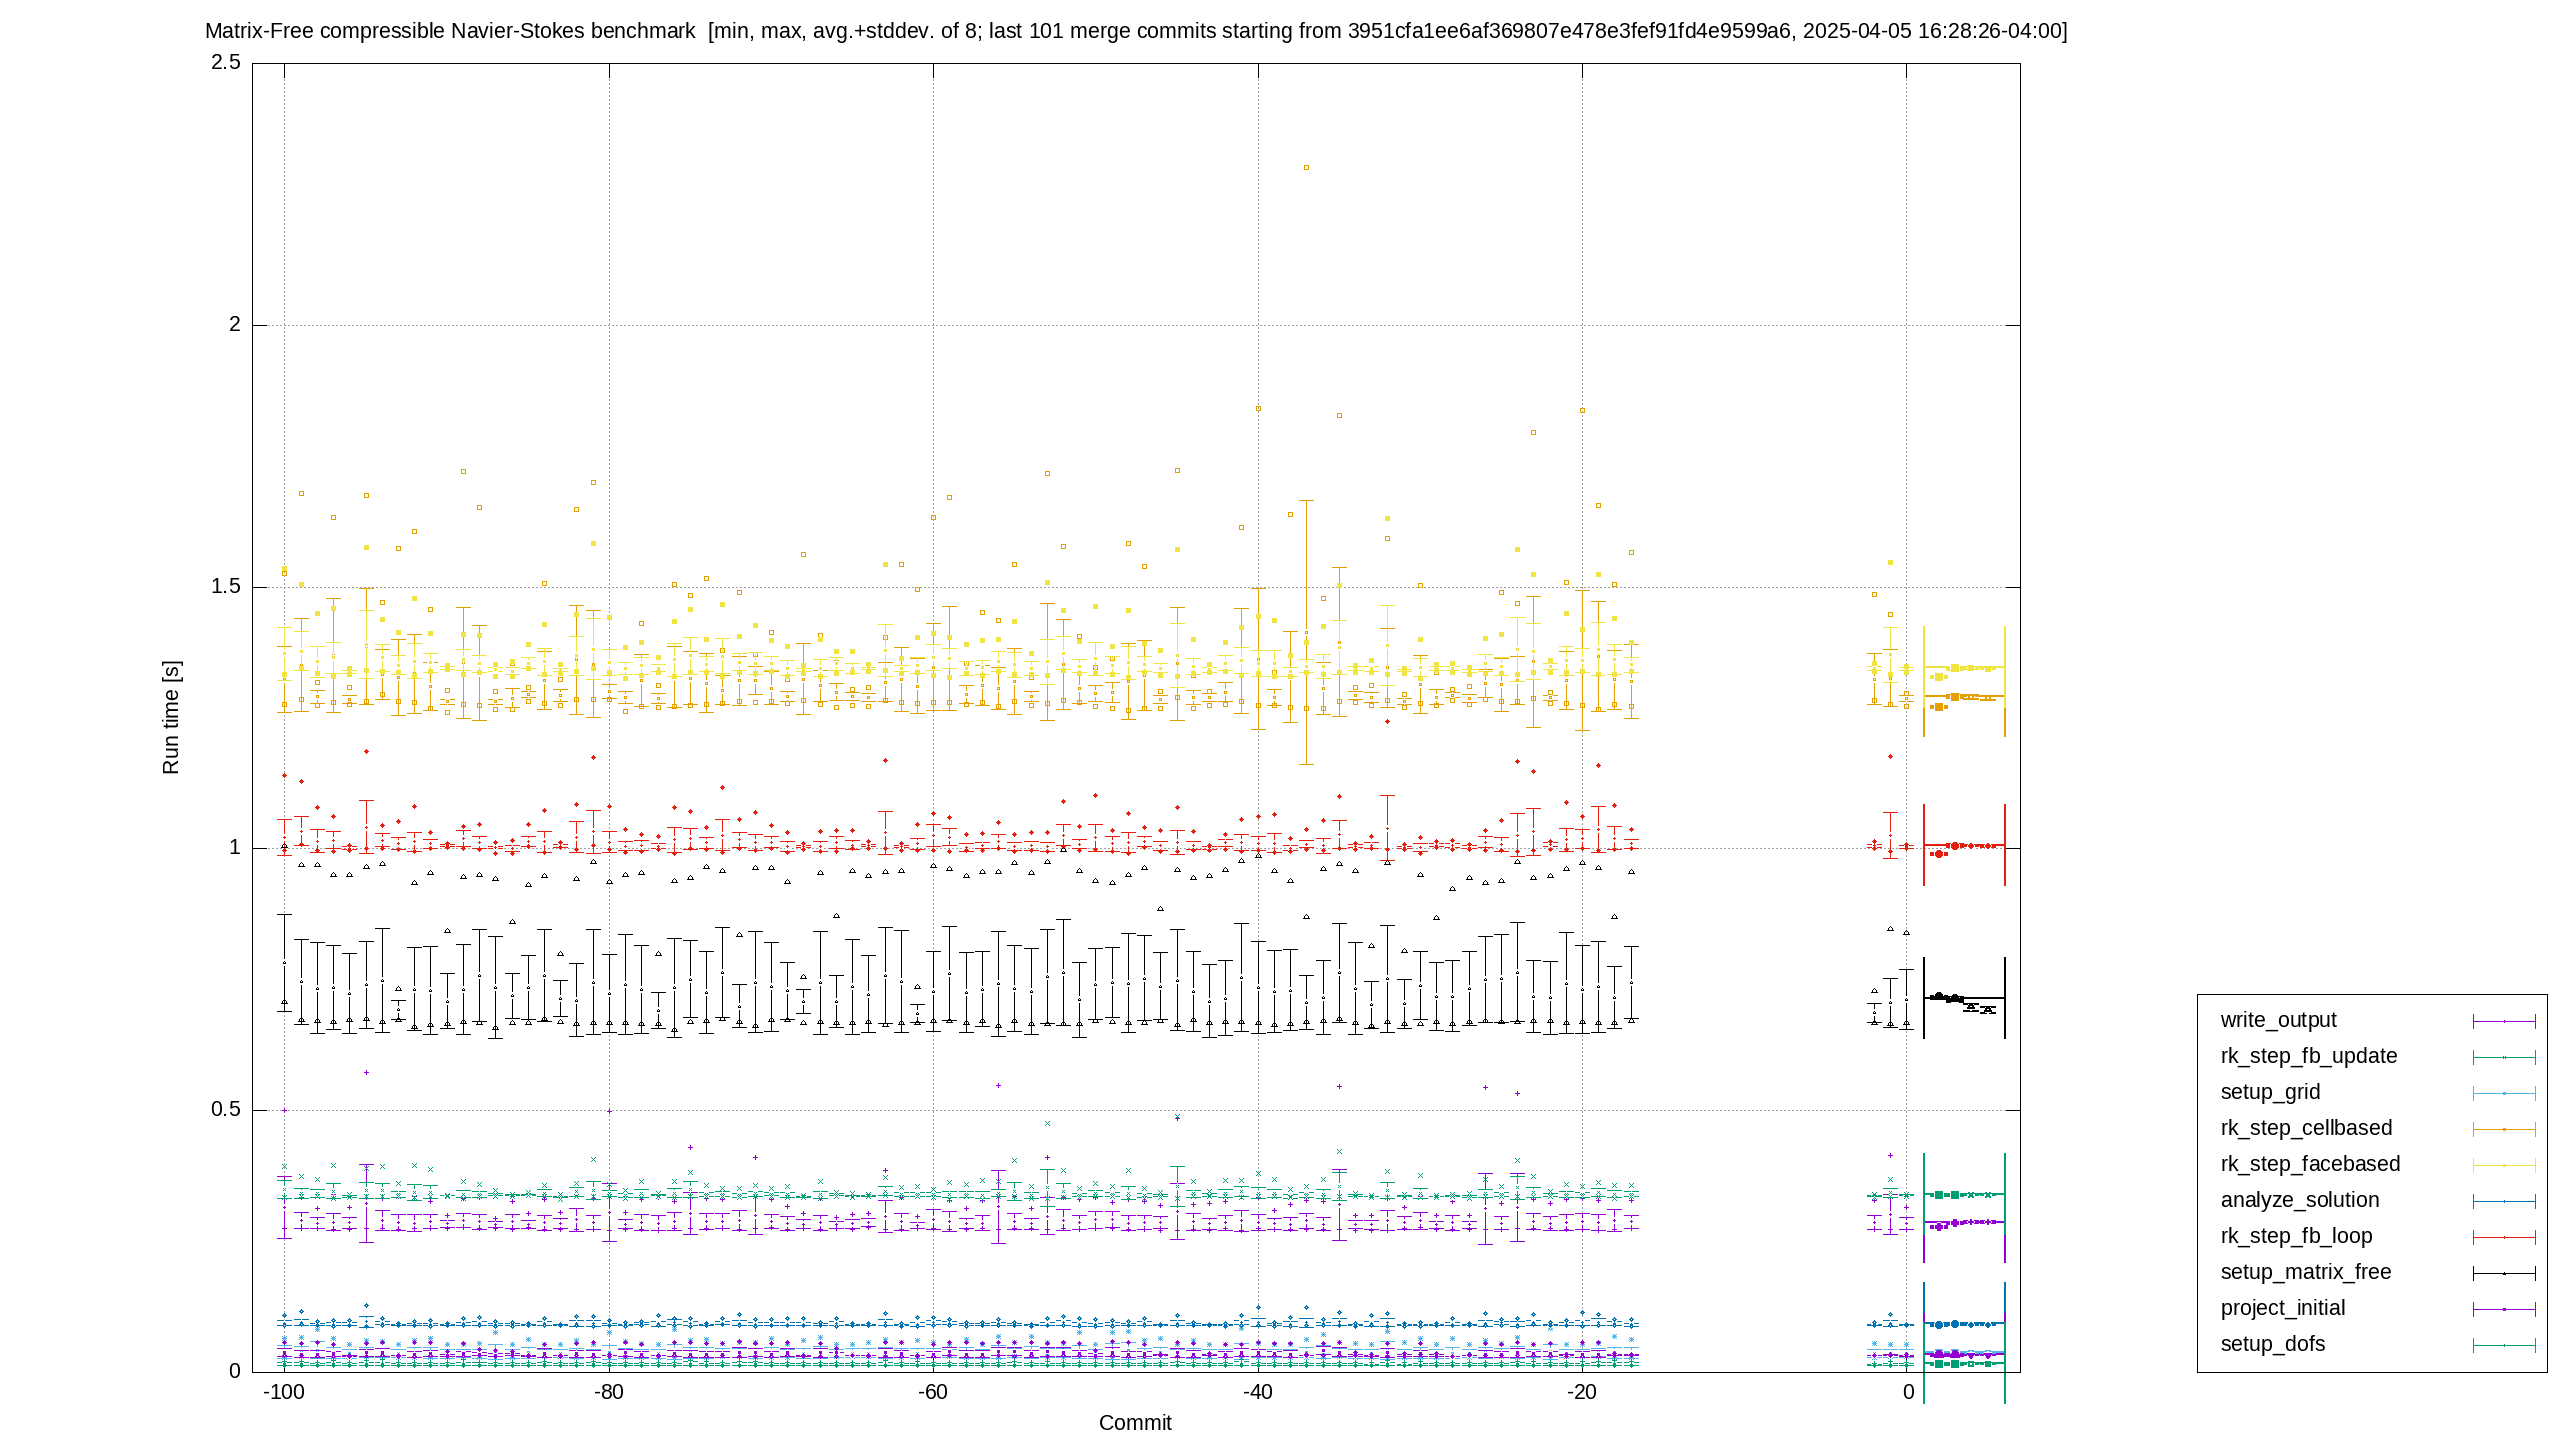
Task: Click the chart title text
Action: pyautogui.click(x=1136, y=31)
